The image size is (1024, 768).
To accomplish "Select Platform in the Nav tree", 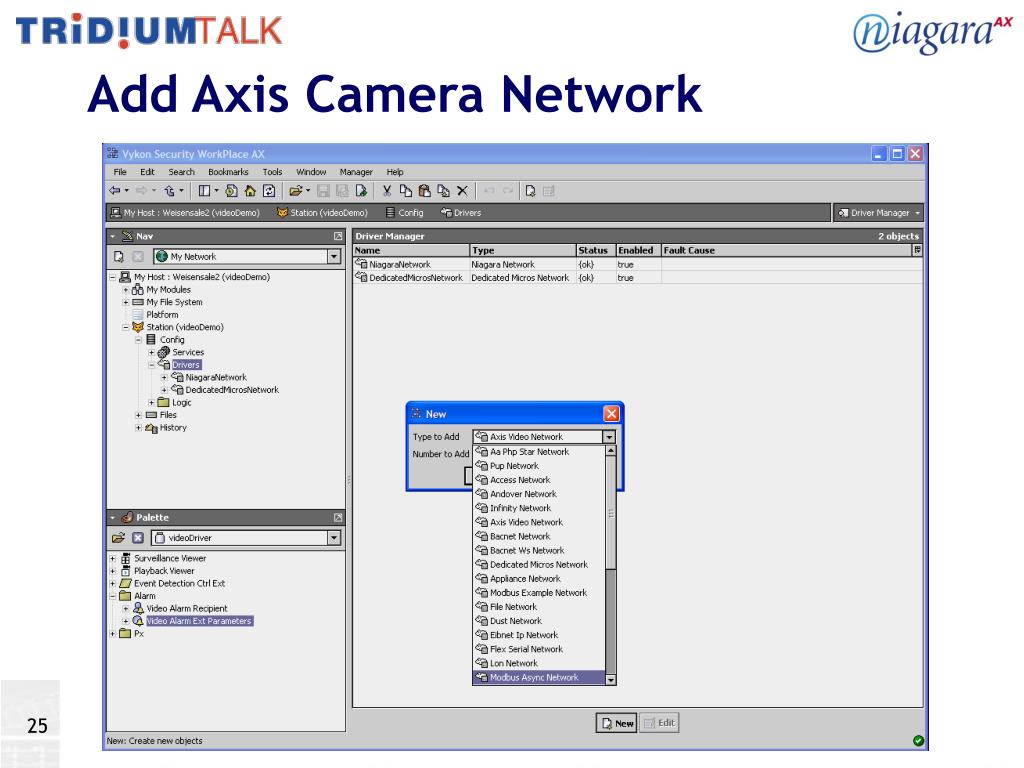I will click(x=162, y=314).
